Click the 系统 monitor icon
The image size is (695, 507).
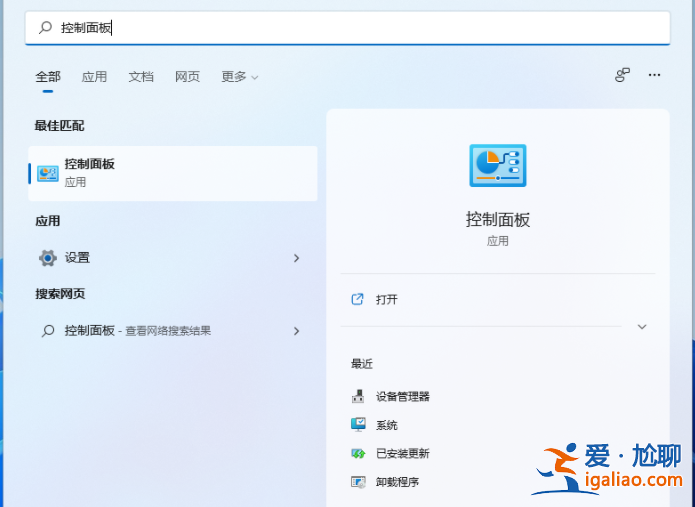point(358,425)
